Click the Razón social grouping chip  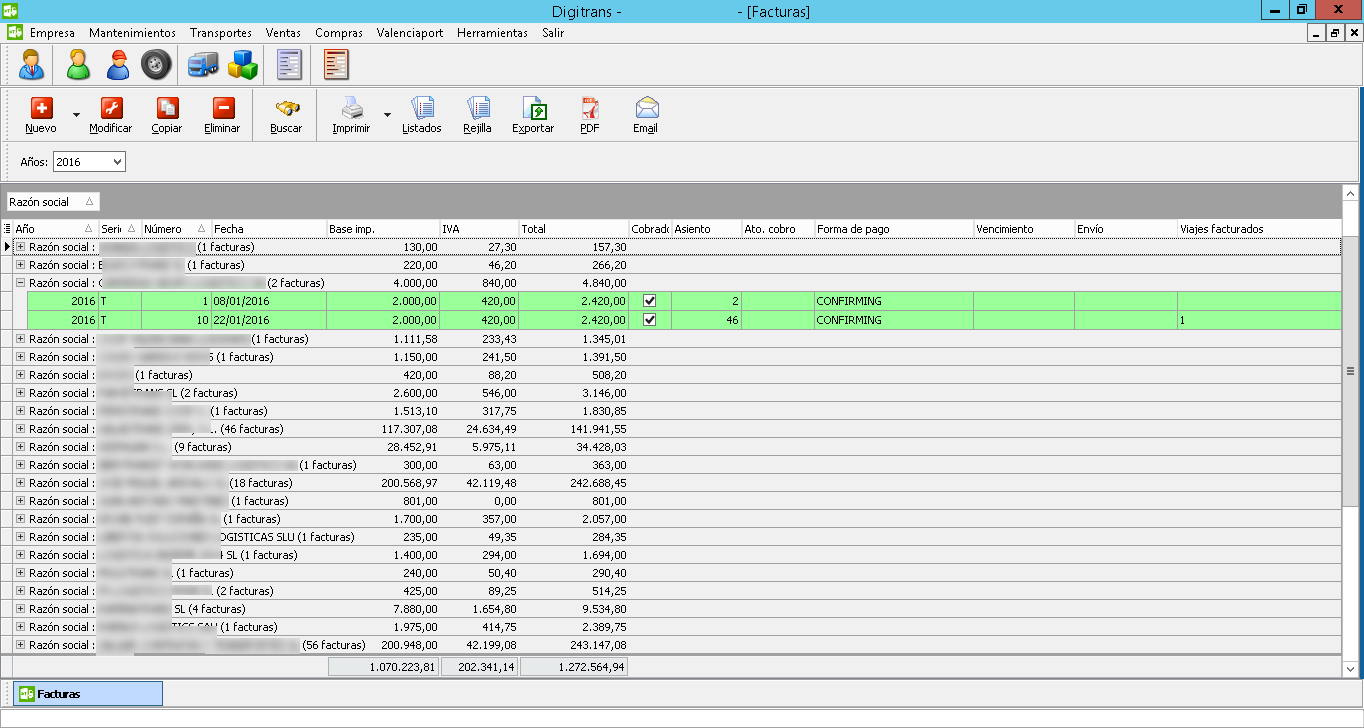point(53,202)
